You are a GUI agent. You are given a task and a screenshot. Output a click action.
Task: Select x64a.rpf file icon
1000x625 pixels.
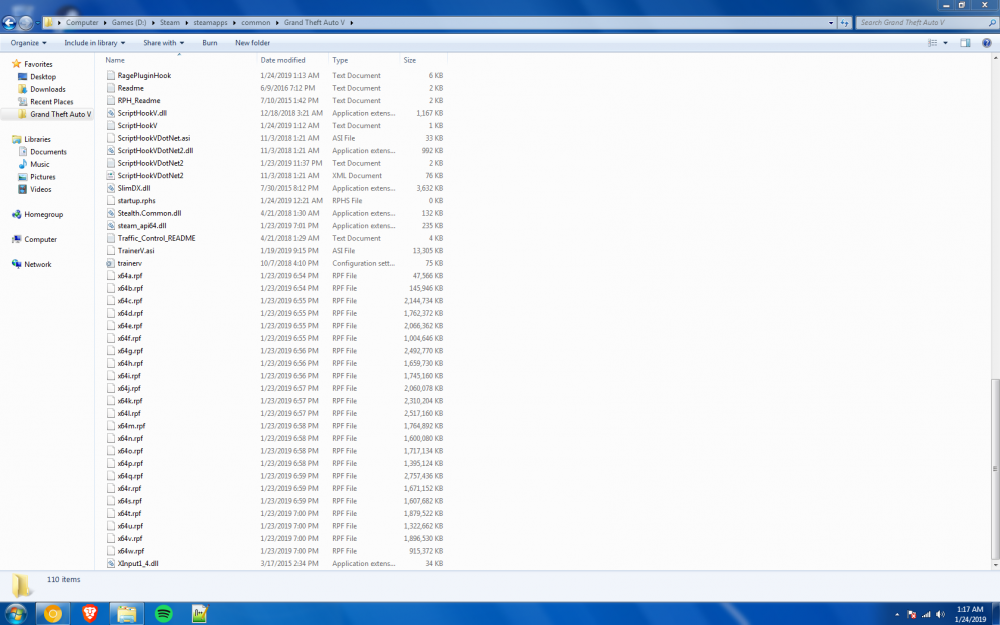tap(111, 276)
